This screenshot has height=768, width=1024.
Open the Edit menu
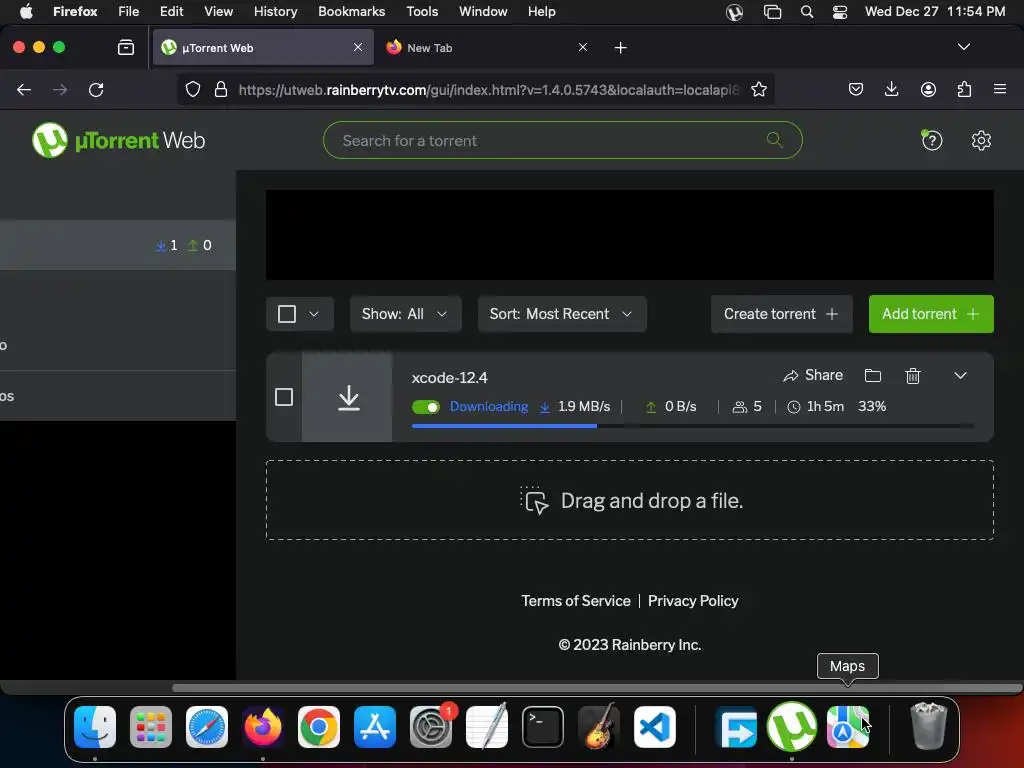[x=171, y=11]
